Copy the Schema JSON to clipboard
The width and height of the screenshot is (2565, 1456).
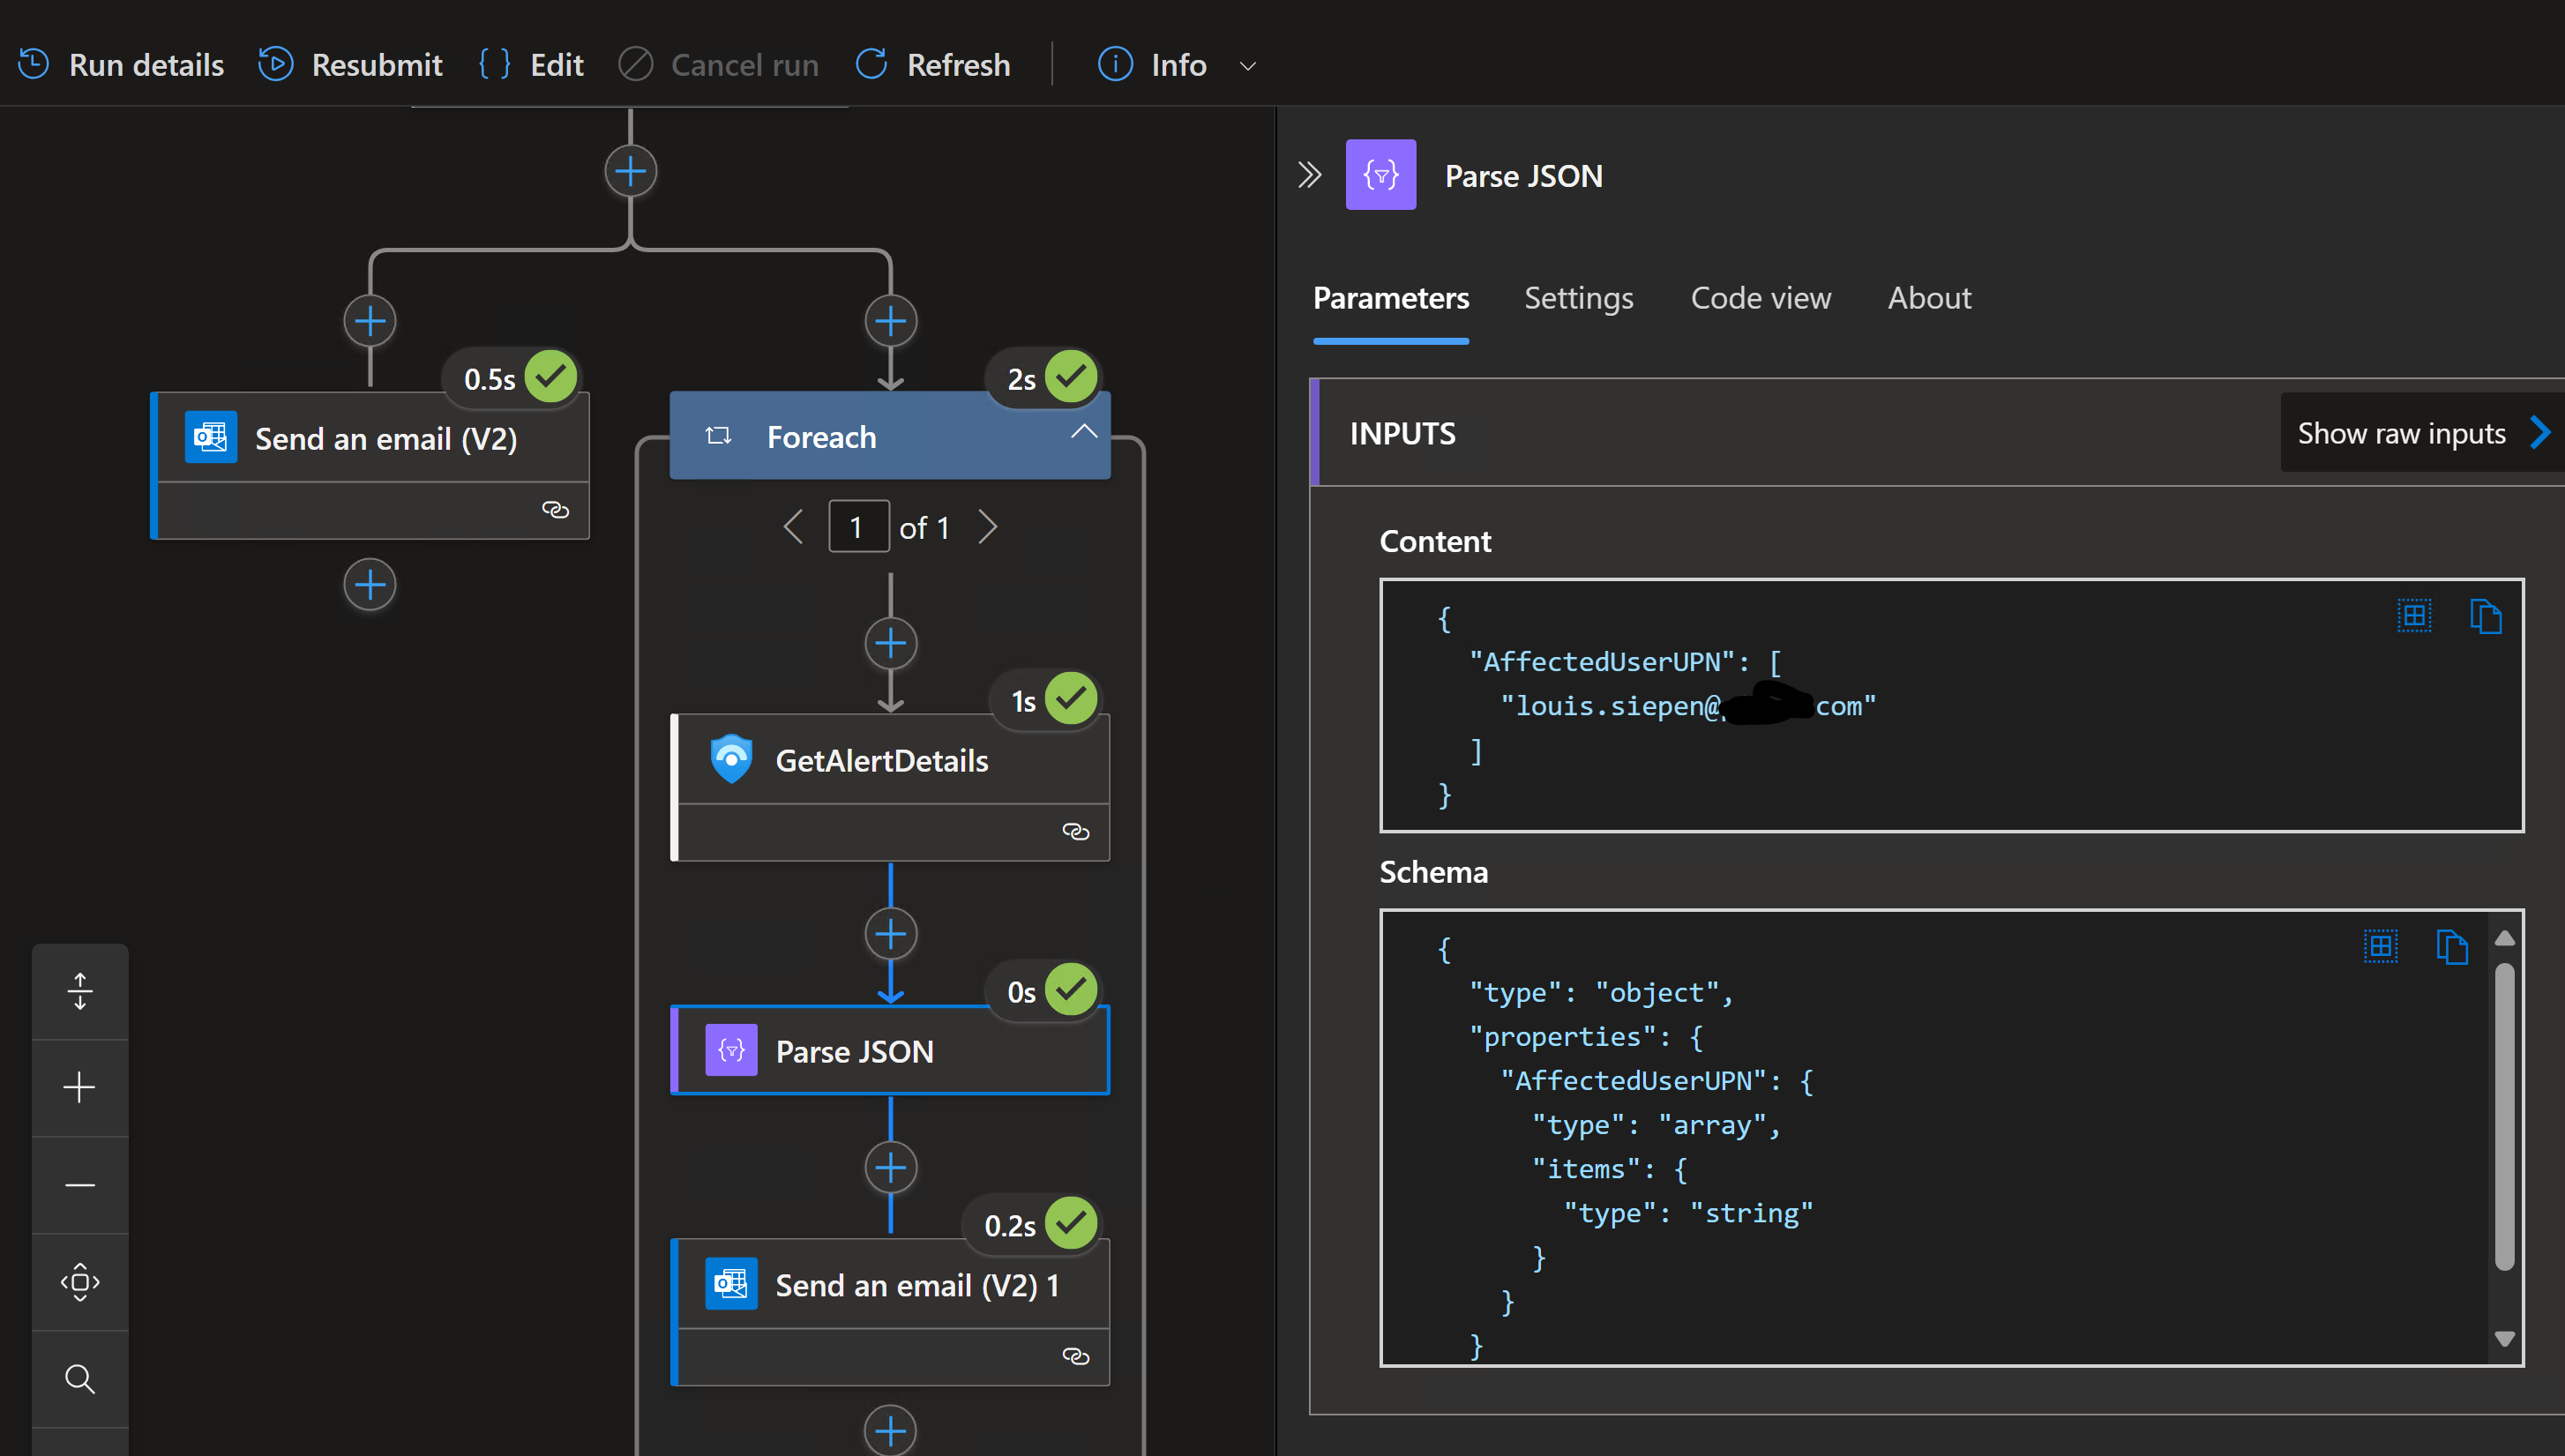click(x=2451, y=946)
